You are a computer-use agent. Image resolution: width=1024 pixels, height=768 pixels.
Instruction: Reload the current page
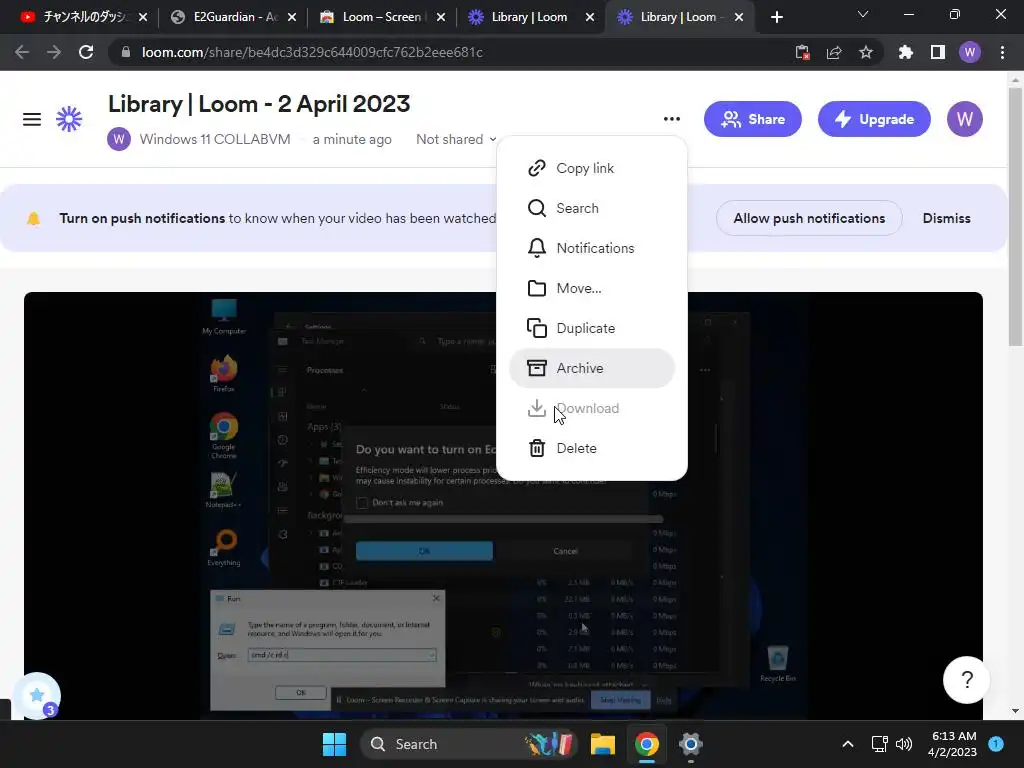point(86,52)
